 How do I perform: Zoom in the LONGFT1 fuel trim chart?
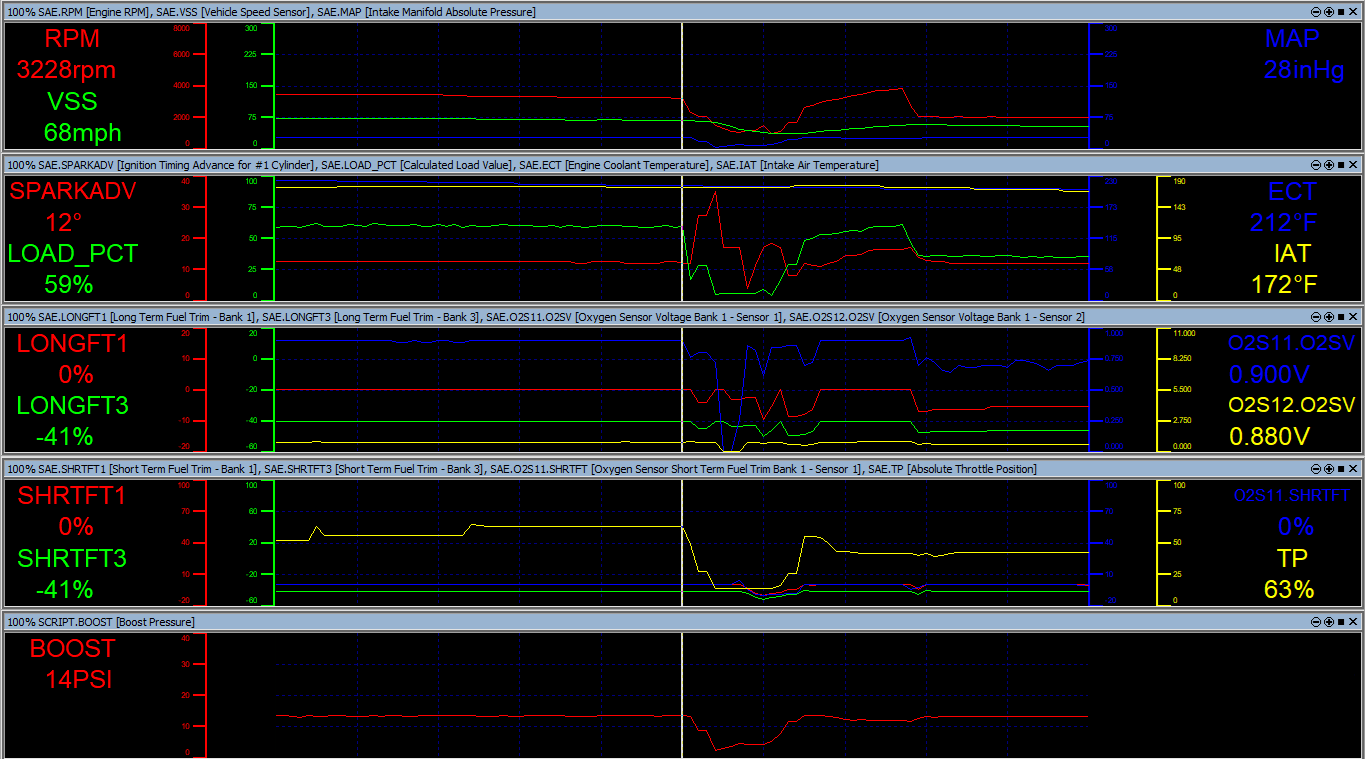[1329, 317]
